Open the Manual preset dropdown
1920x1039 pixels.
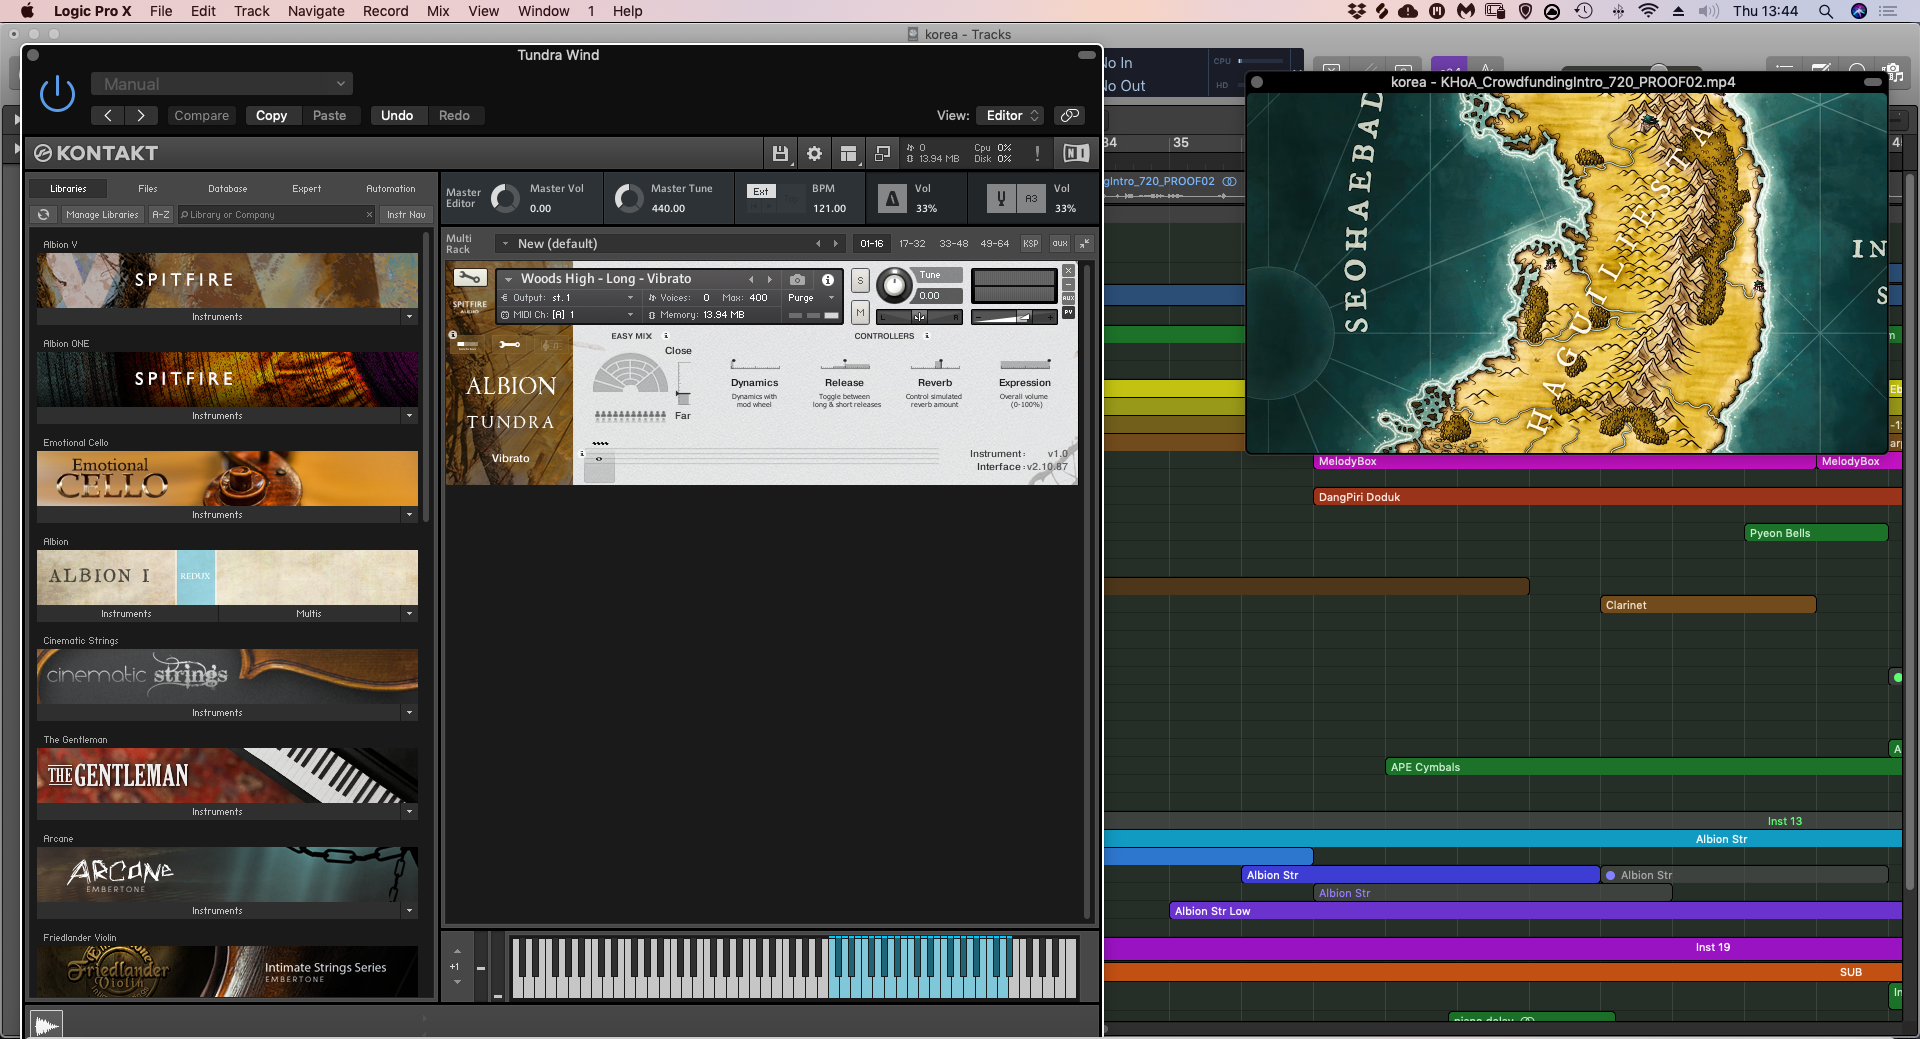(x=222, y=84)
